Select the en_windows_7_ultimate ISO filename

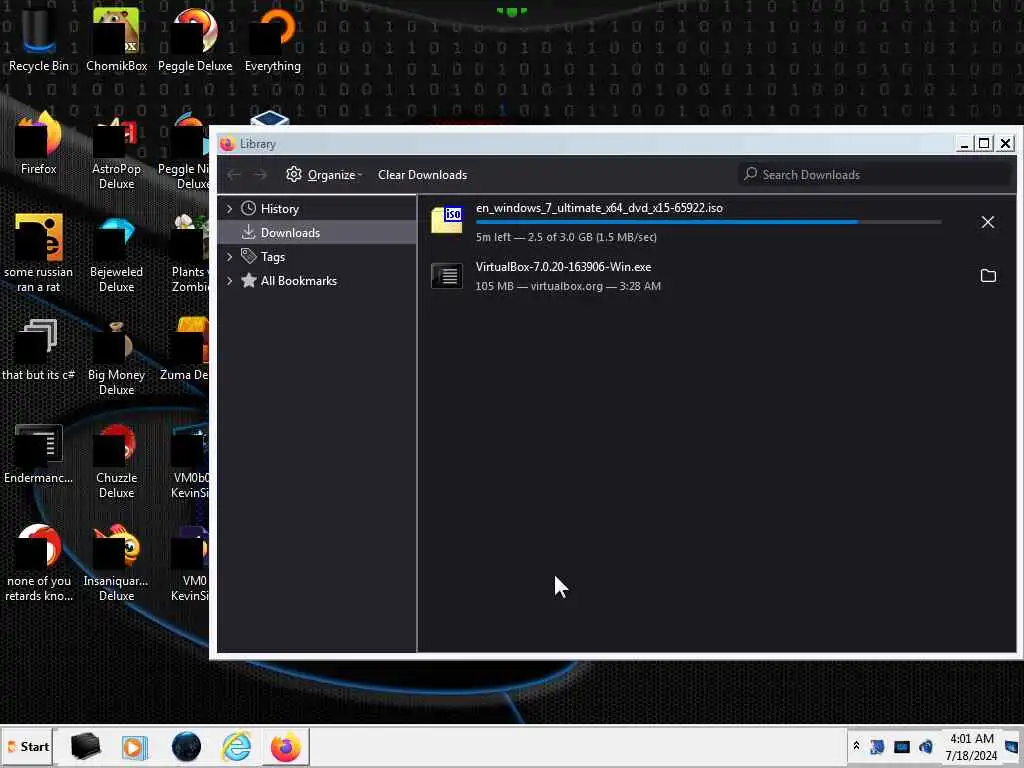point(599,208)
